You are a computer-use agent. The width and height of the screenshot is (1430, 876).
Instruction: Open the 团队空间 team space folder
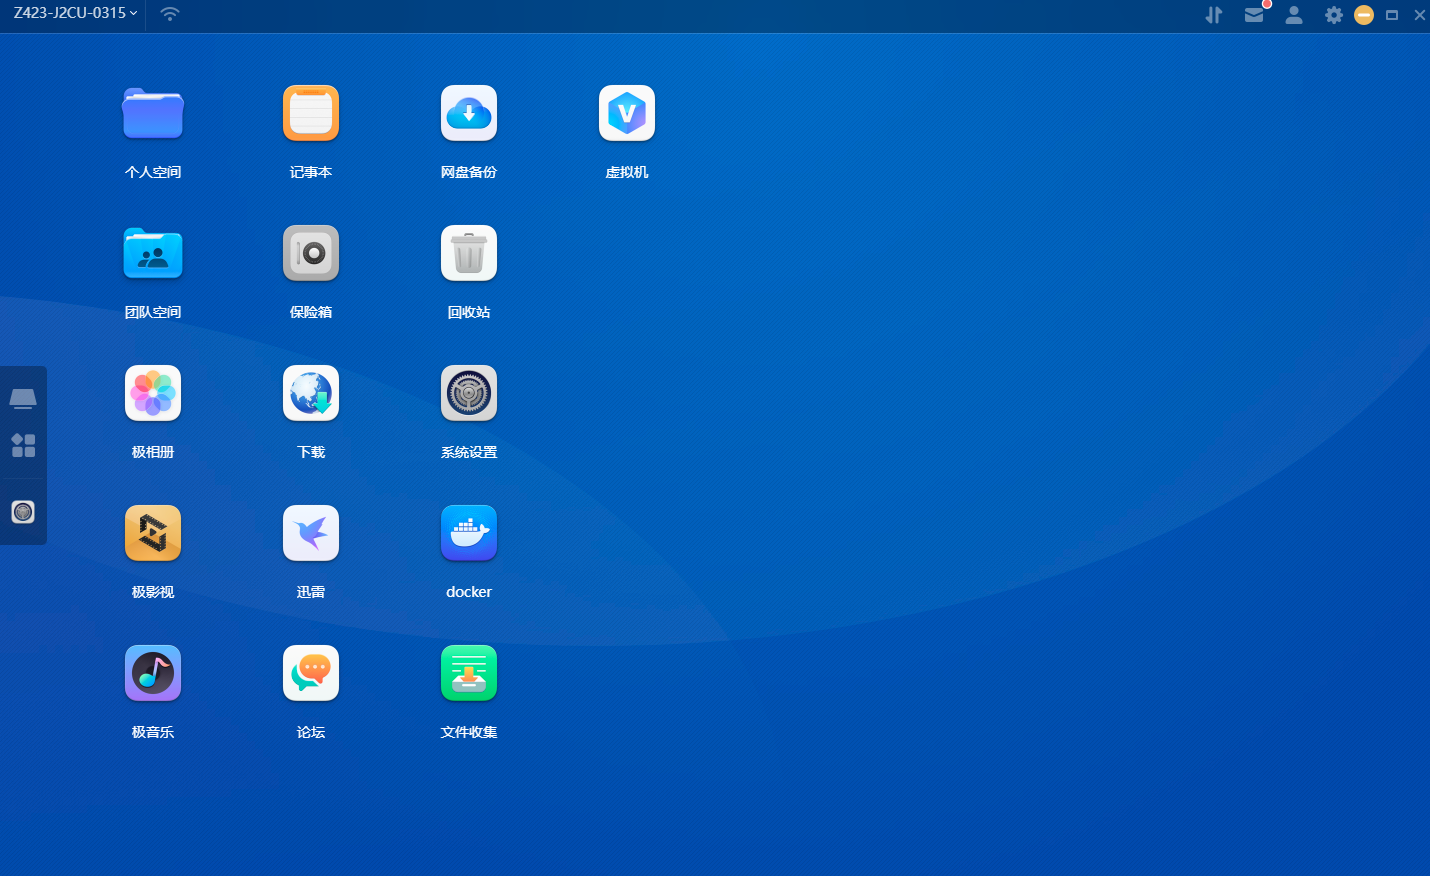[153, 253]
